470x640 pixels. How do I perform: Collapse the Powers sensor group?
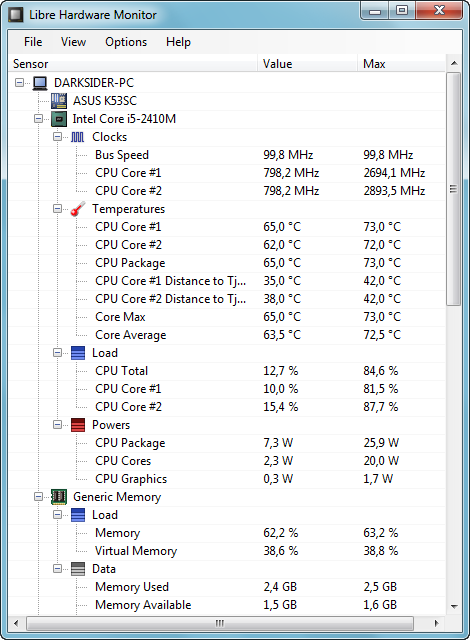(x=58, y=425)
